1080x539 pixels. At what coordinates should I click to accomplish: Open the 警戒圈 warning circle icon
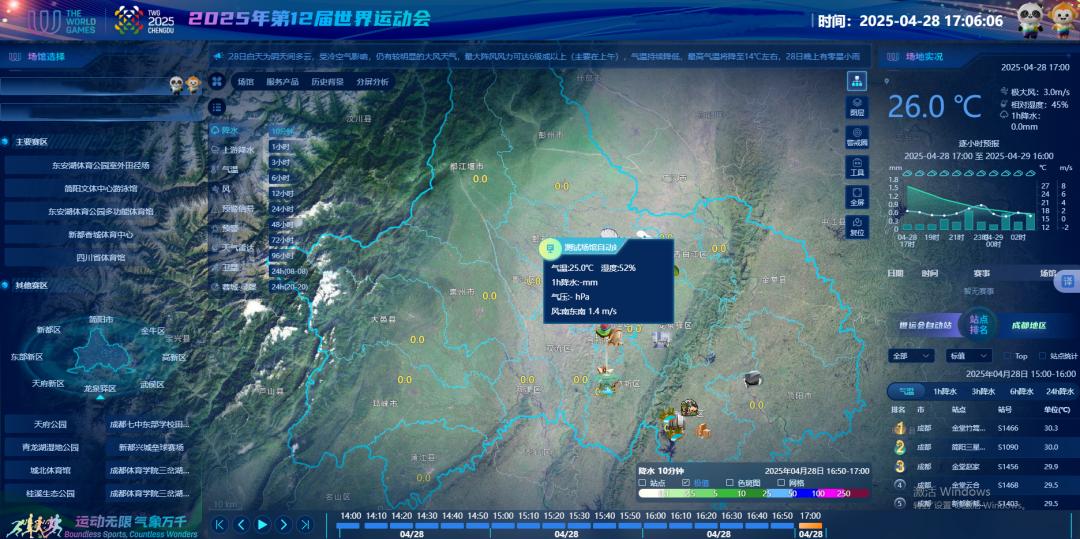[x=857, y=135]
